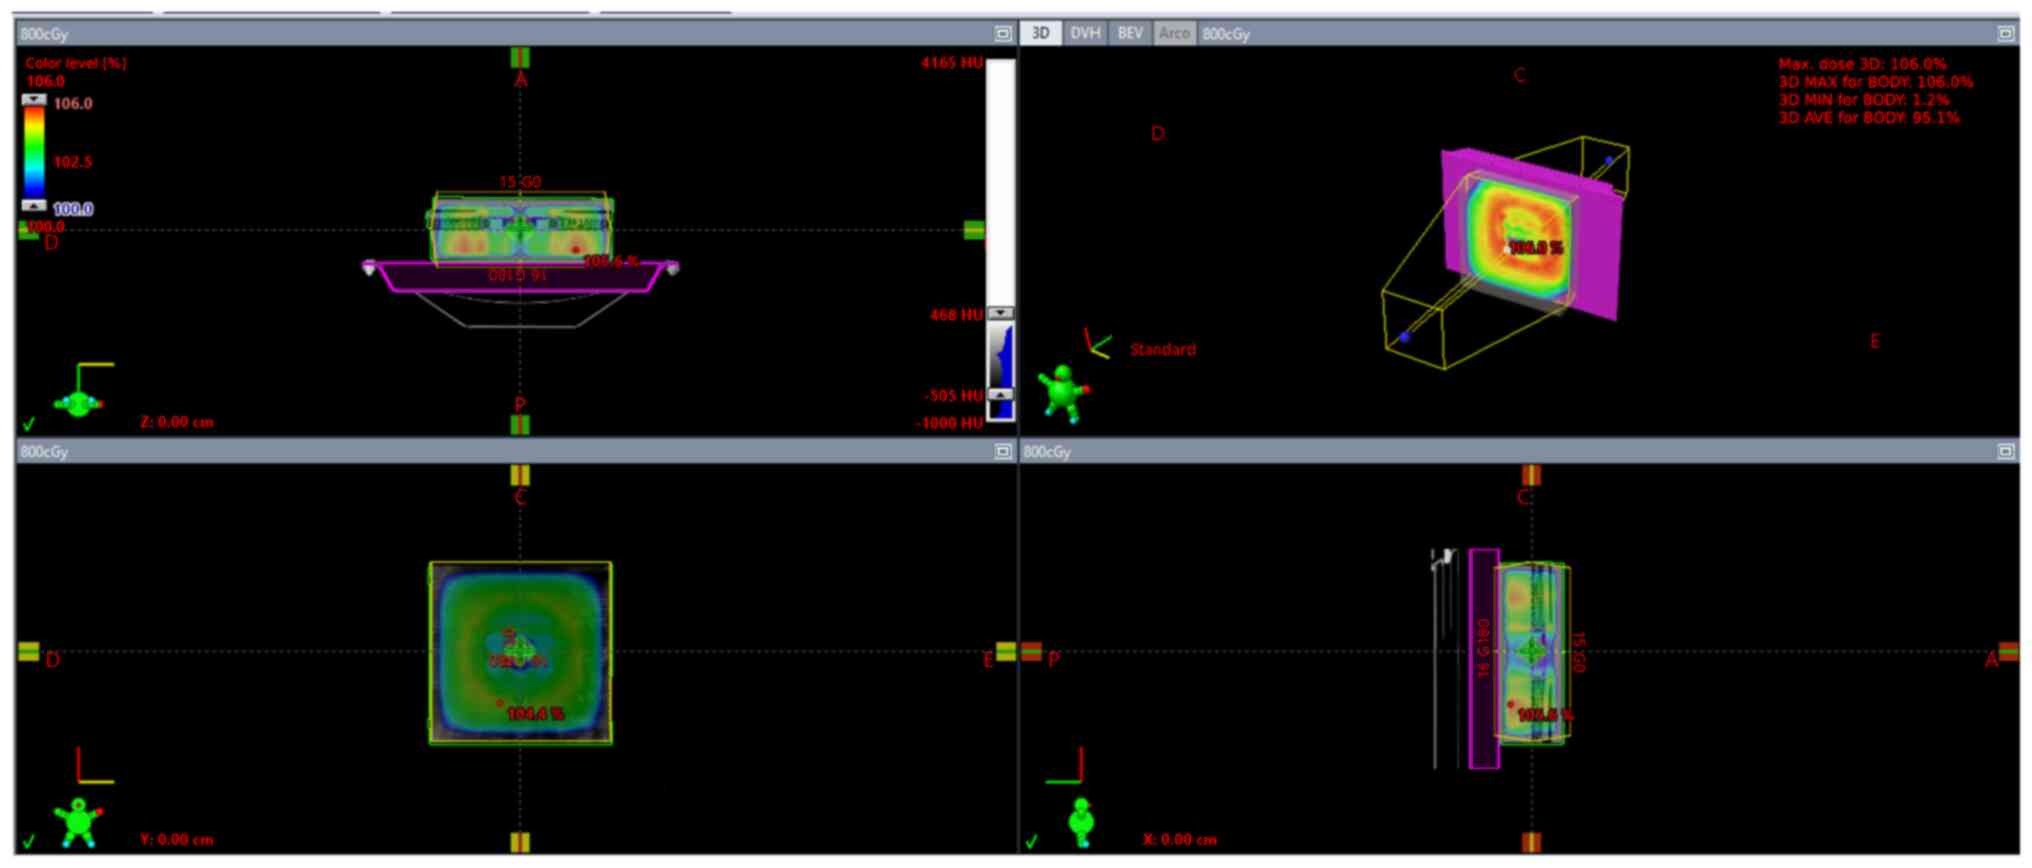This screenshot has height=868, width=2032.
Task: Click the white upper HU range bar
Action: click(x=1000, y=182)
